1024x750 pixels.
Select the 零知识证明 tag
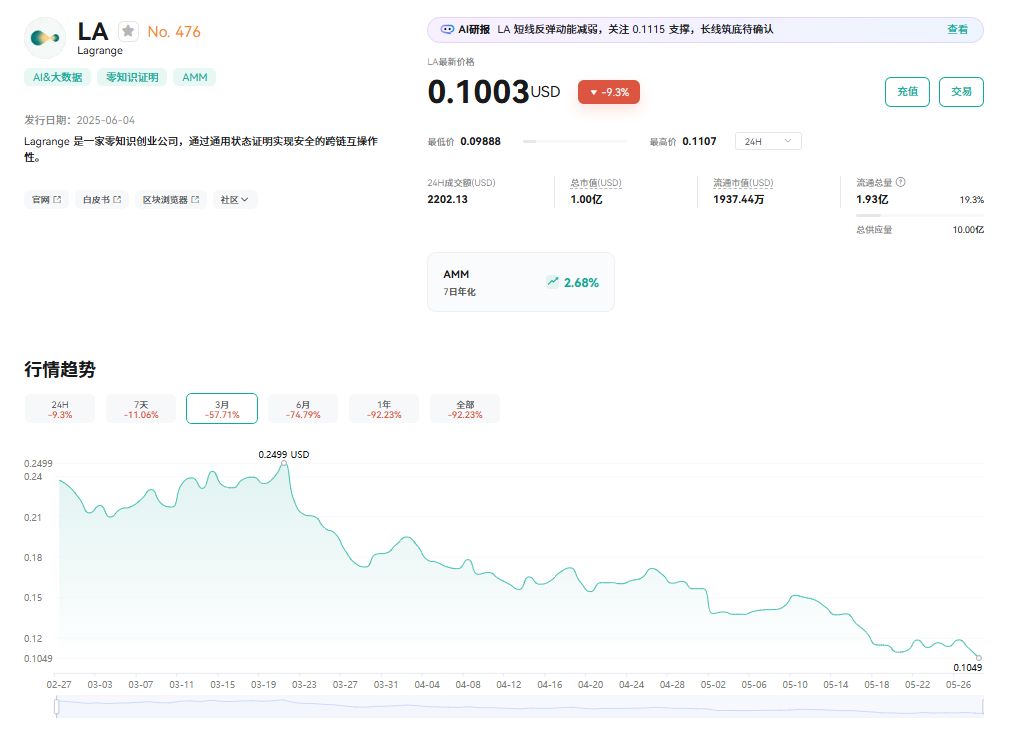132,77
